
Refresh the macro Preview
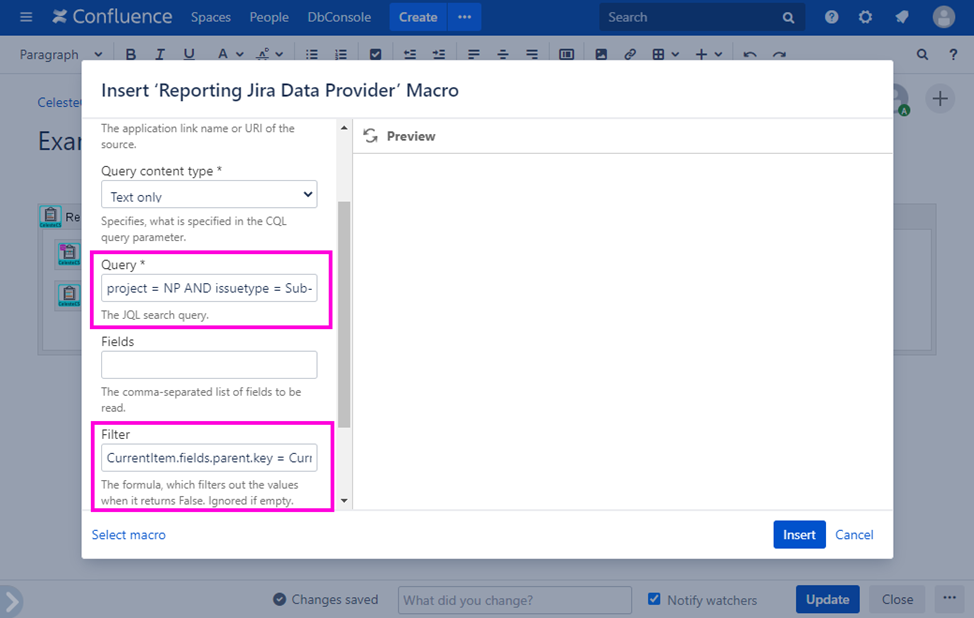click(371, 136)
